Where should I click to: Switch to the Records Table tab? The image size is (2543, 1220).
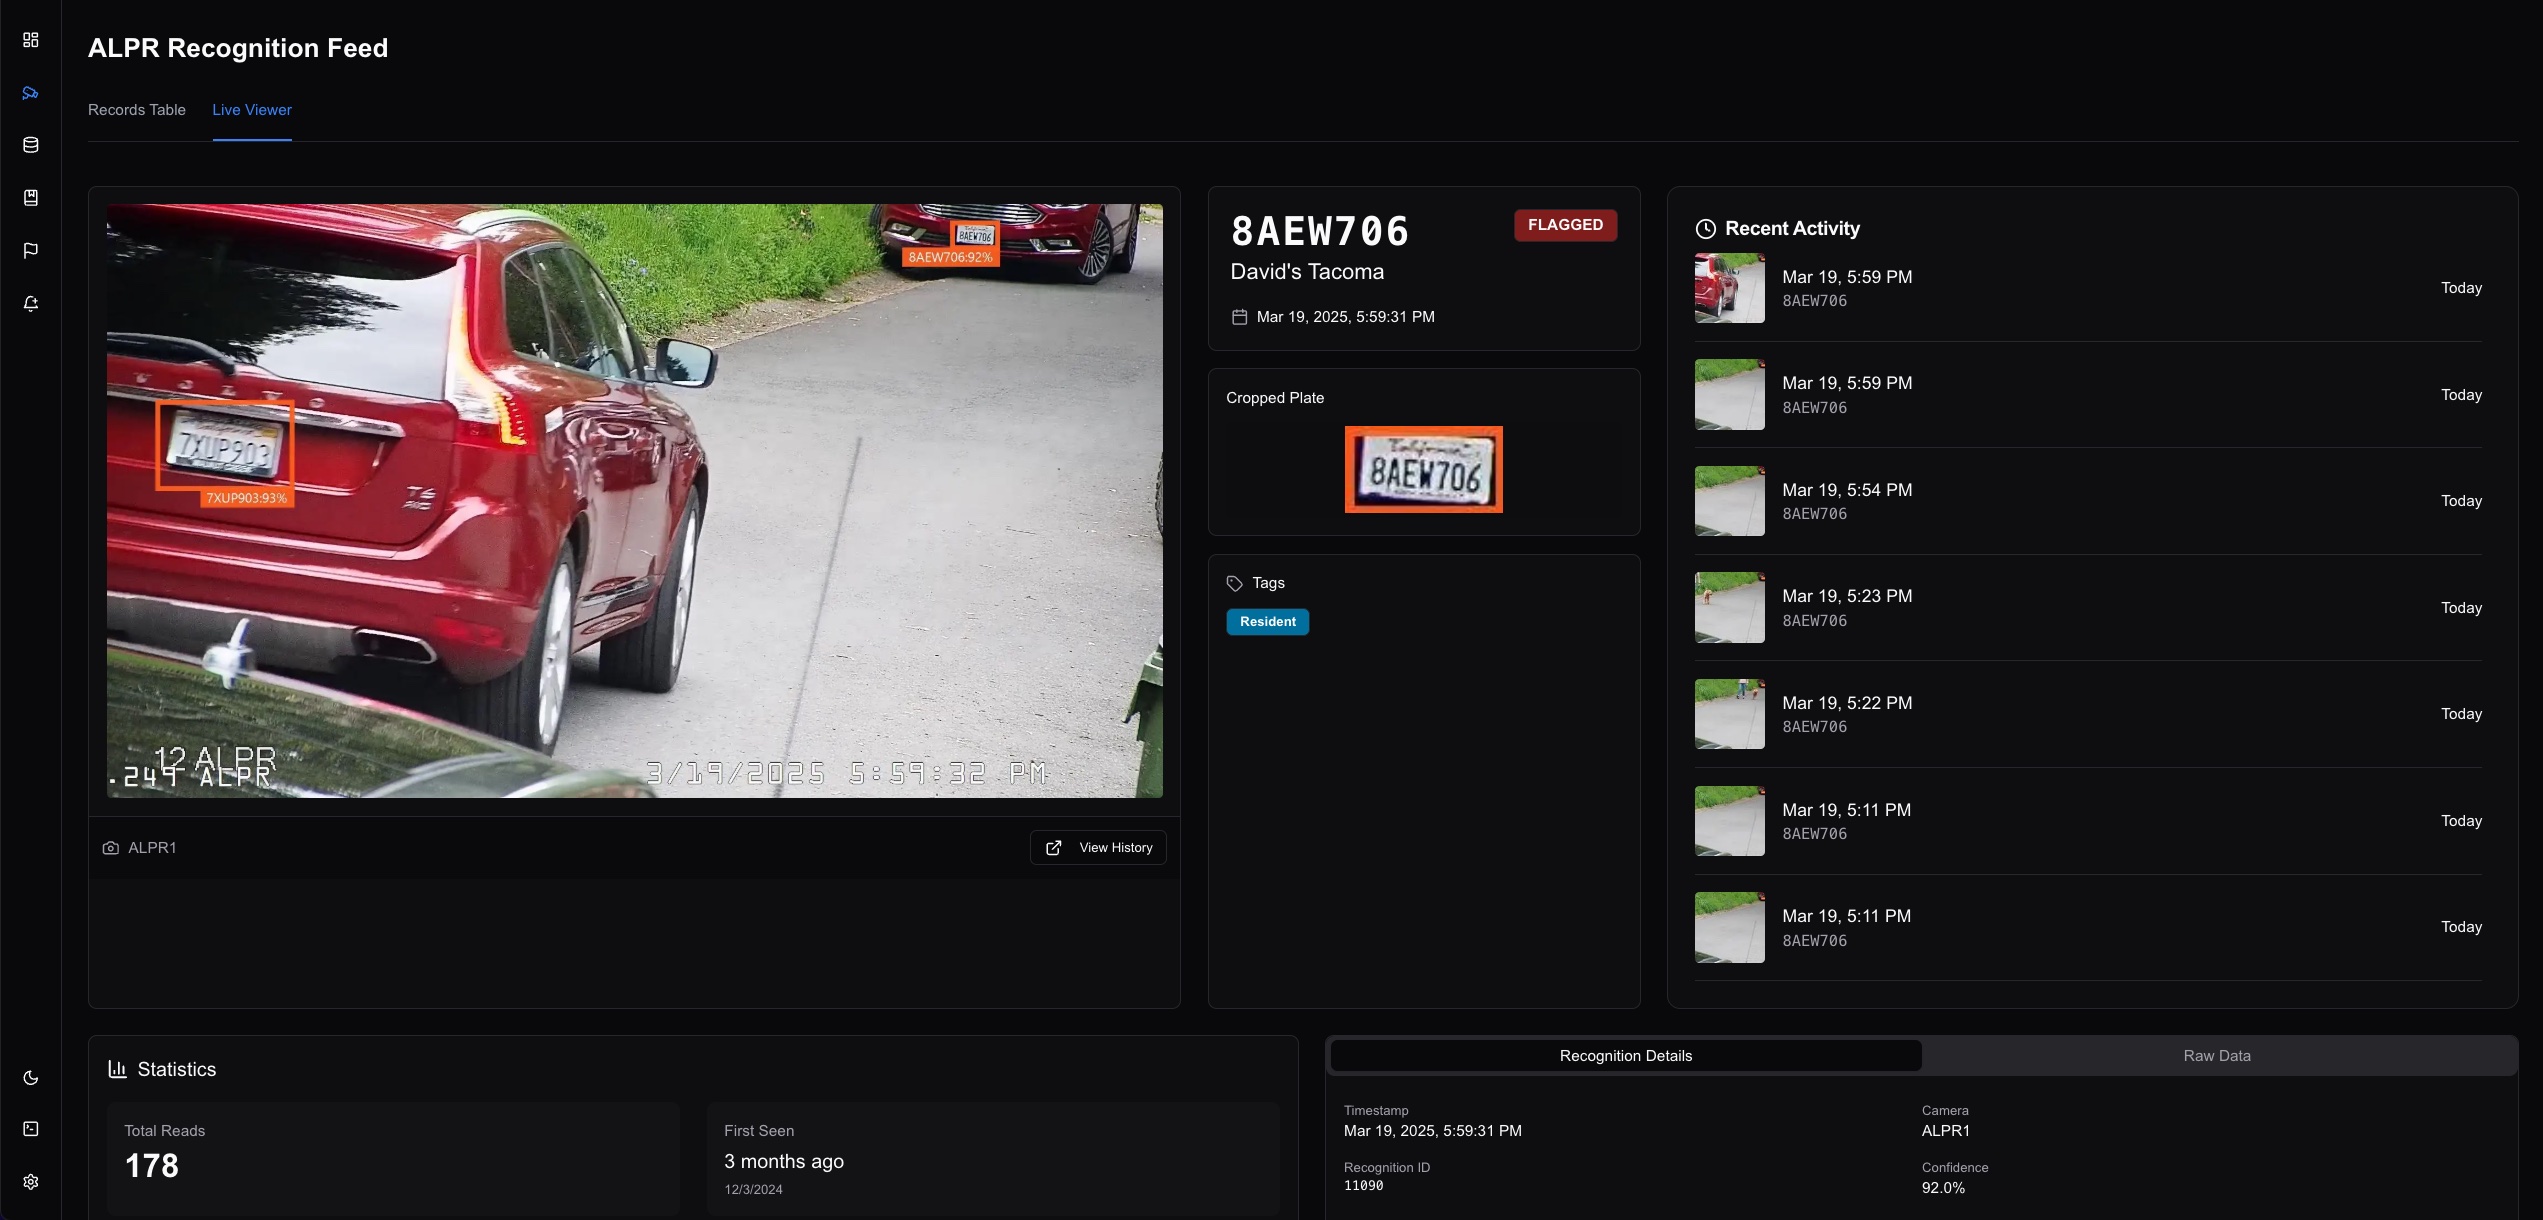[137, 110]
